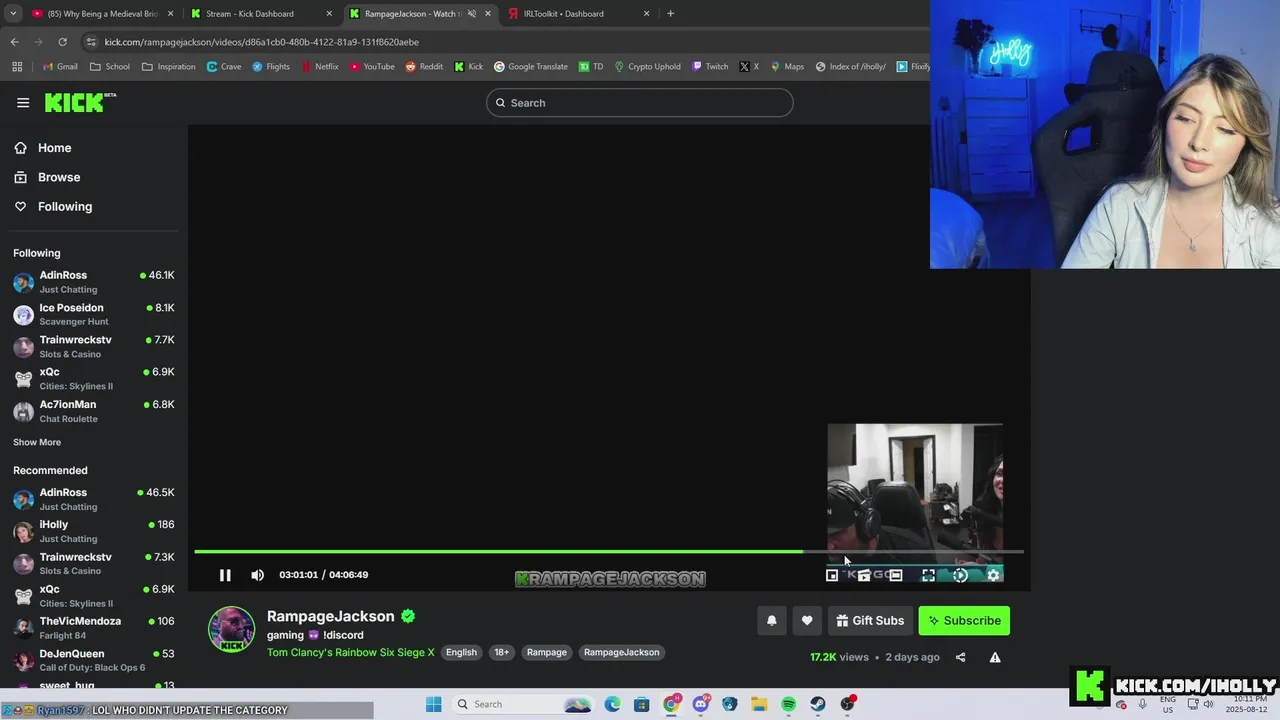
Task: Toggle theater mode in player
Action: pyautogui.click(x=896, y=575)
